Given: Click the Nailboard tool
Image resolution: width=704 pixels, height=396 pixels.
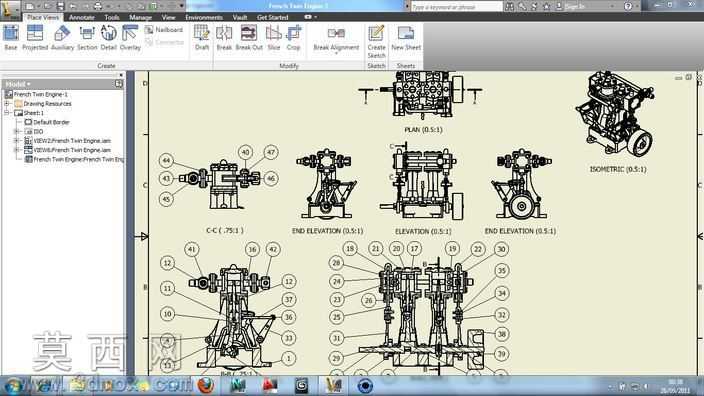Looking at the screenshot, I should pos(164,30).
